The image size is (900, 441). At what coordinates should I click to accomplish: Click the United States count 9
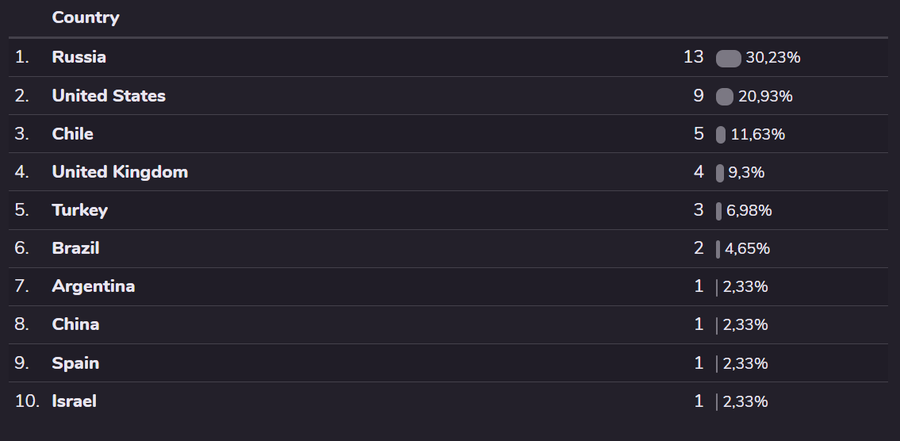pos(699,96)
